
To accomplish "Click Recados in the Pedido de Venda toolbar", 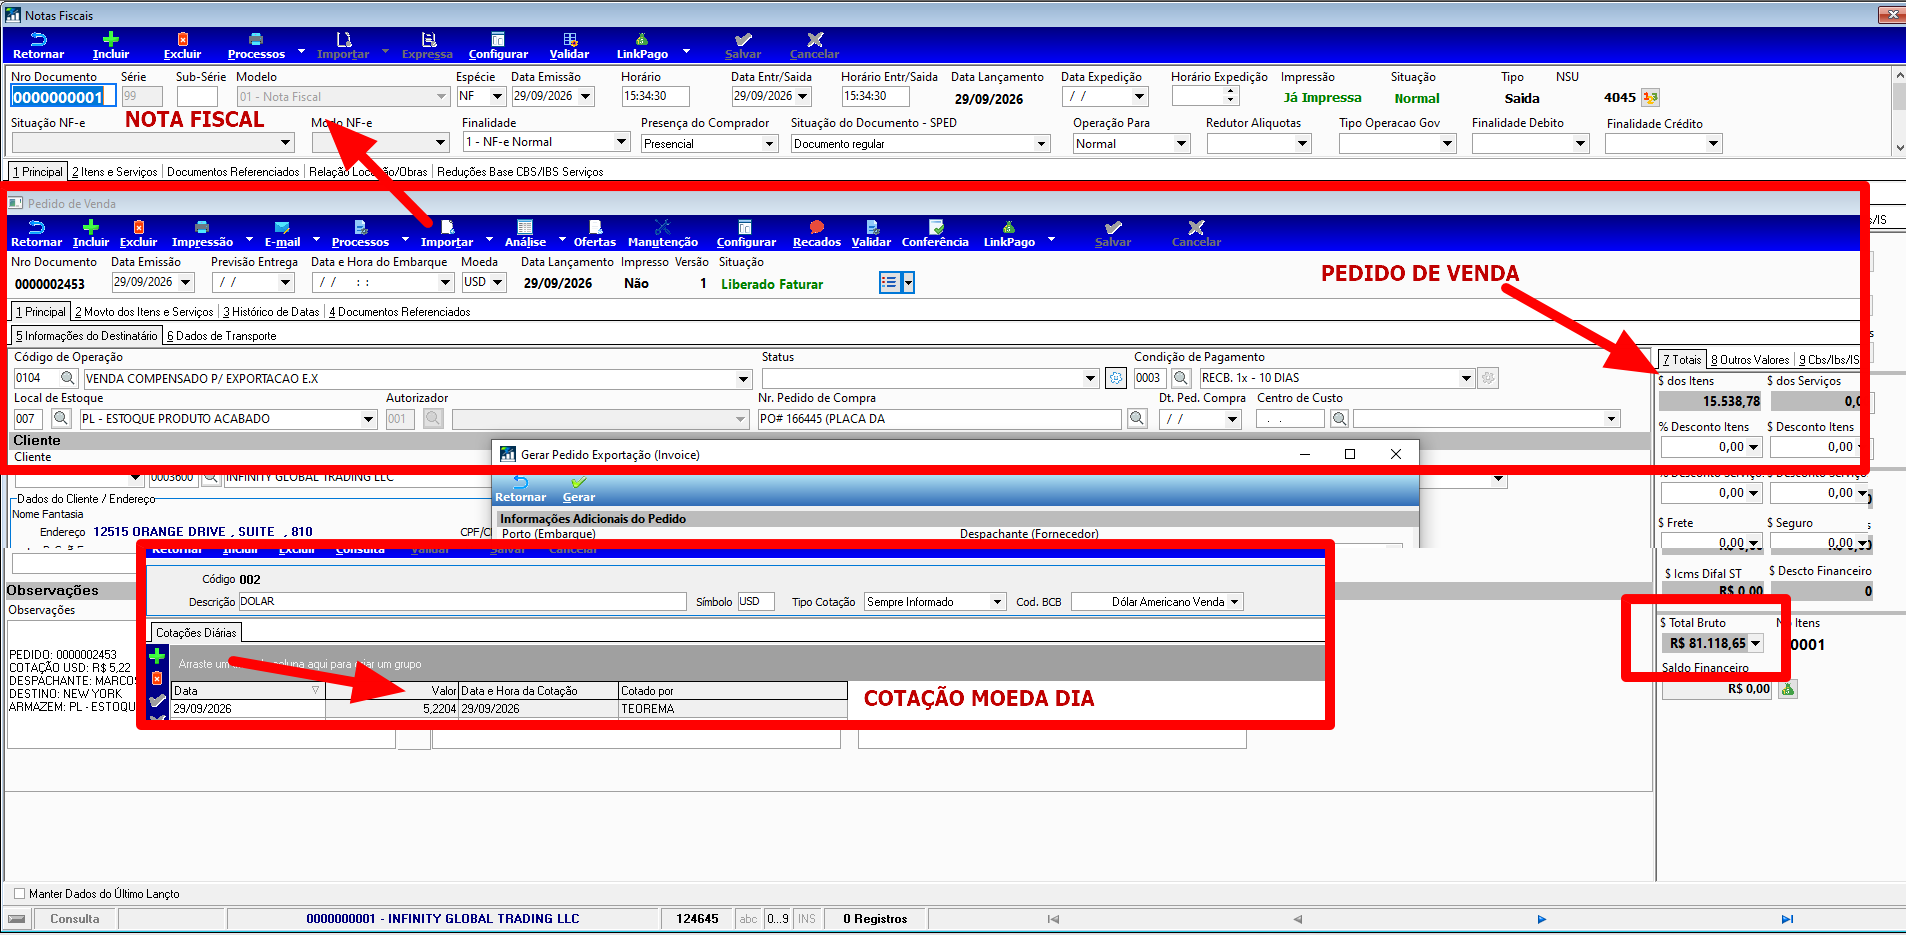I will tap(817, 234).
